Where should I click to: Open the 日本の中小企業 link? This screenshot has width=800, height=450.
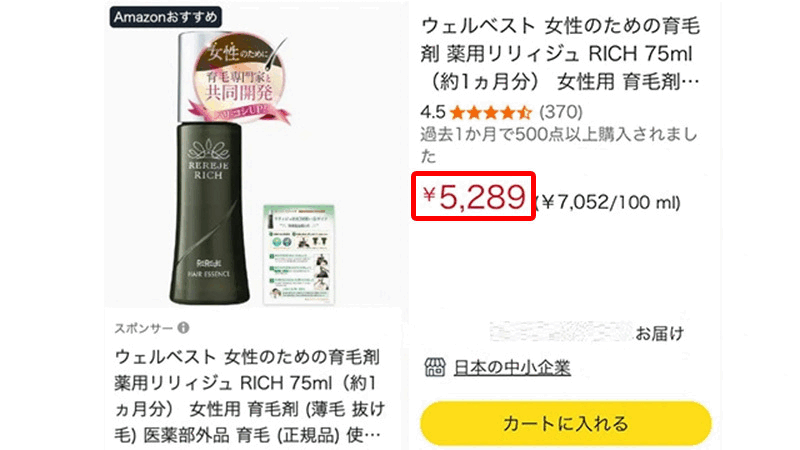512,367
